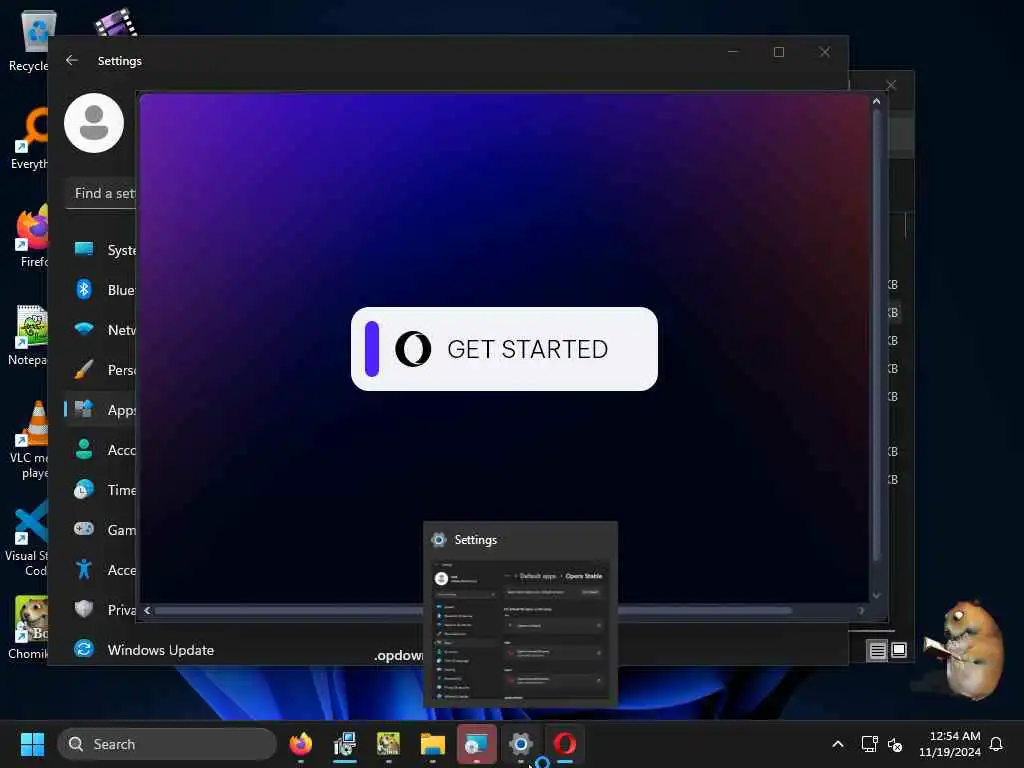The height and width of the screenshot is (768, 1024).
Task: Open the Recycle Bin desktop icon
Action: [x=30, y=41]
